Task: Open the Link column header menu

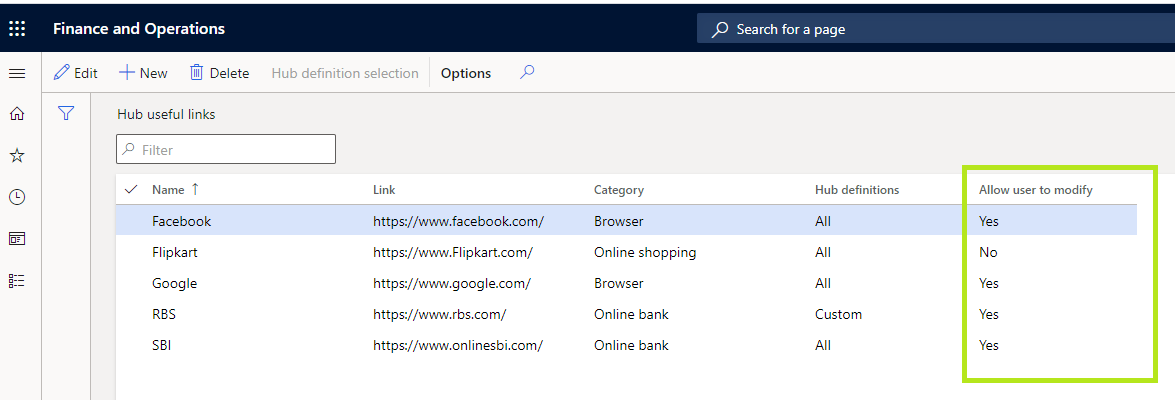Action: [x=384, y=190]
